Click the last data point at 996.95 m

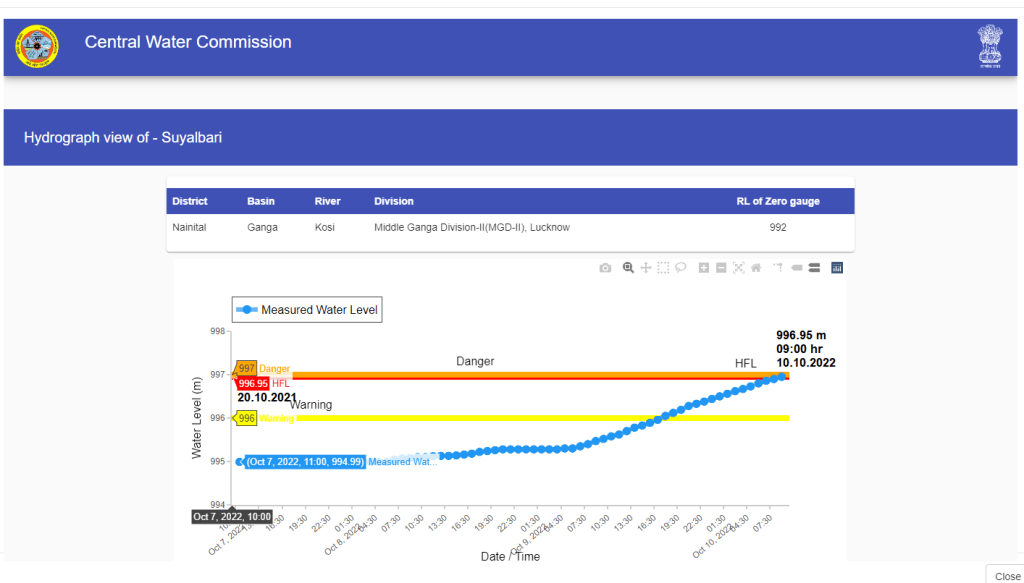pos(782,377)
